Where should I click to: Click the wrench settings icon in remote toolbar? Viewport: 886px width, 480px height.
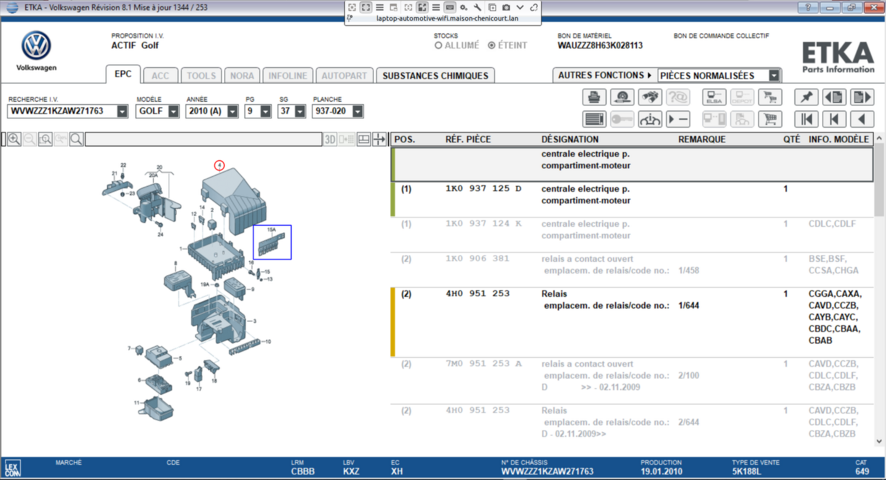477,7
